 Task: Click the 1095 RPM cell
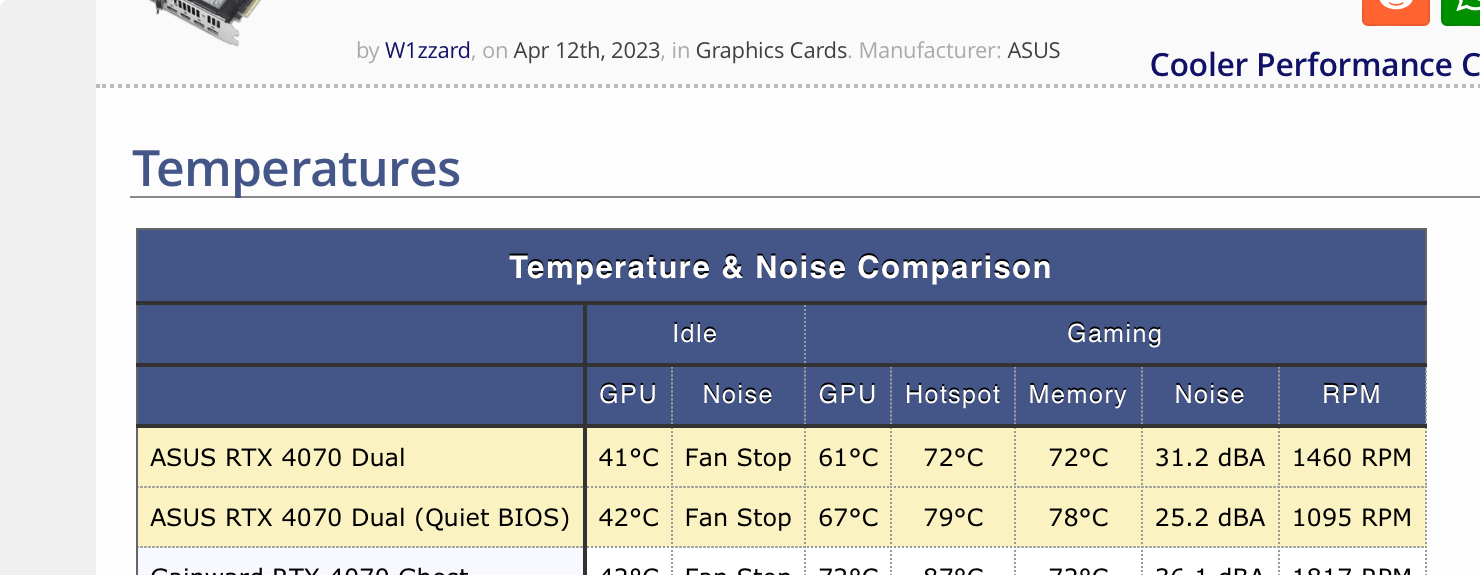point(1351,518)
